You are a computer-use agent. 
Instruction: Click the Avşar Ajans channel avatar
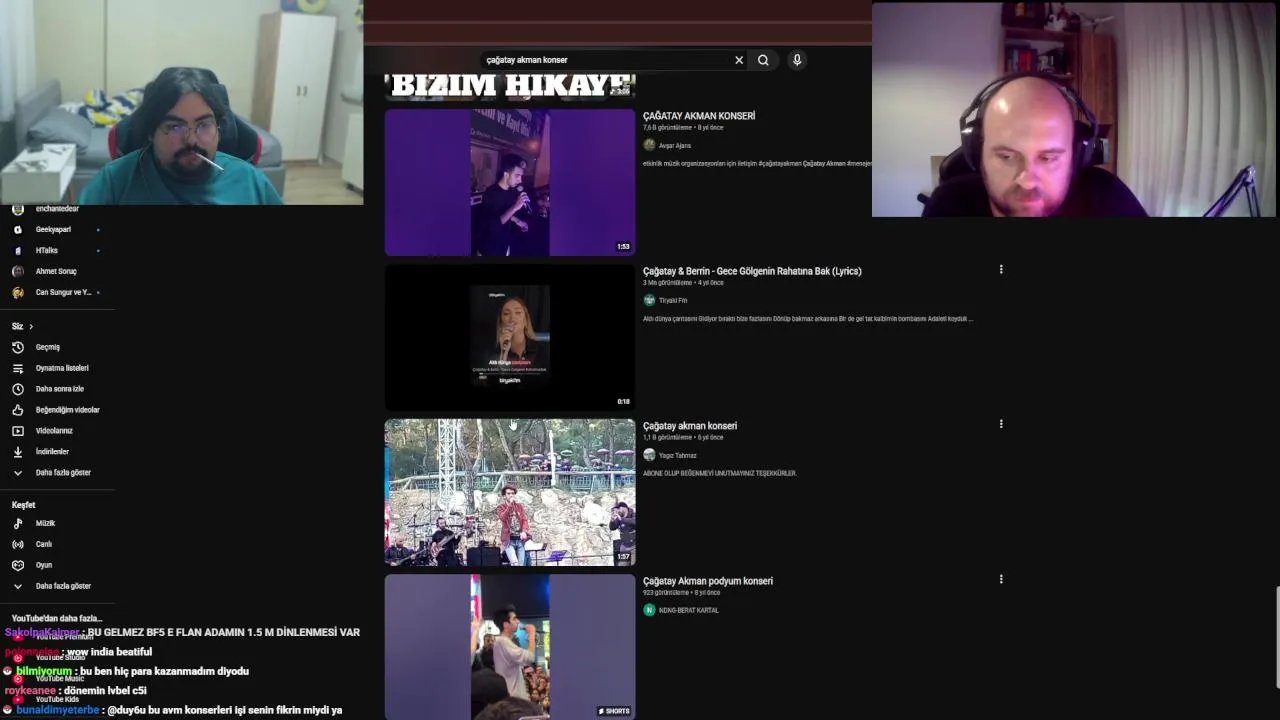[x=649, y=145]
